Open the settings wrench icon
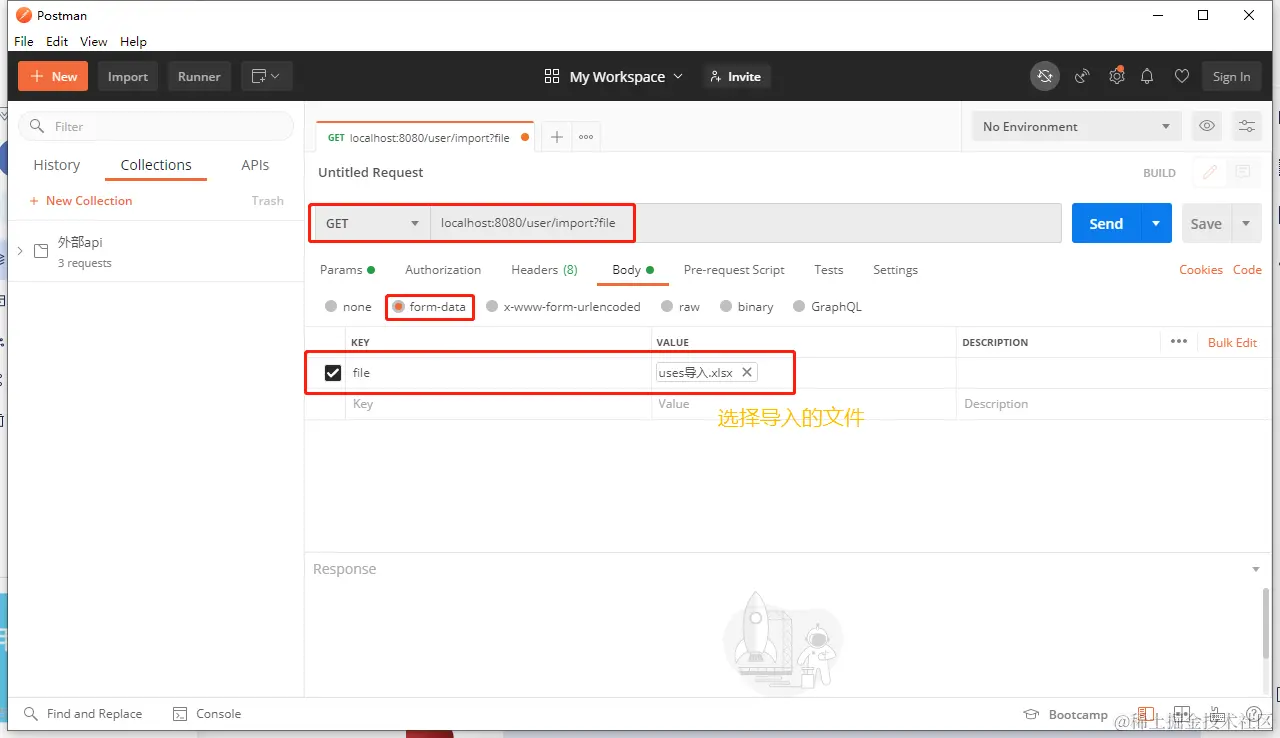The width and height of the screenshot is (1280, 738). point(1117,76)
